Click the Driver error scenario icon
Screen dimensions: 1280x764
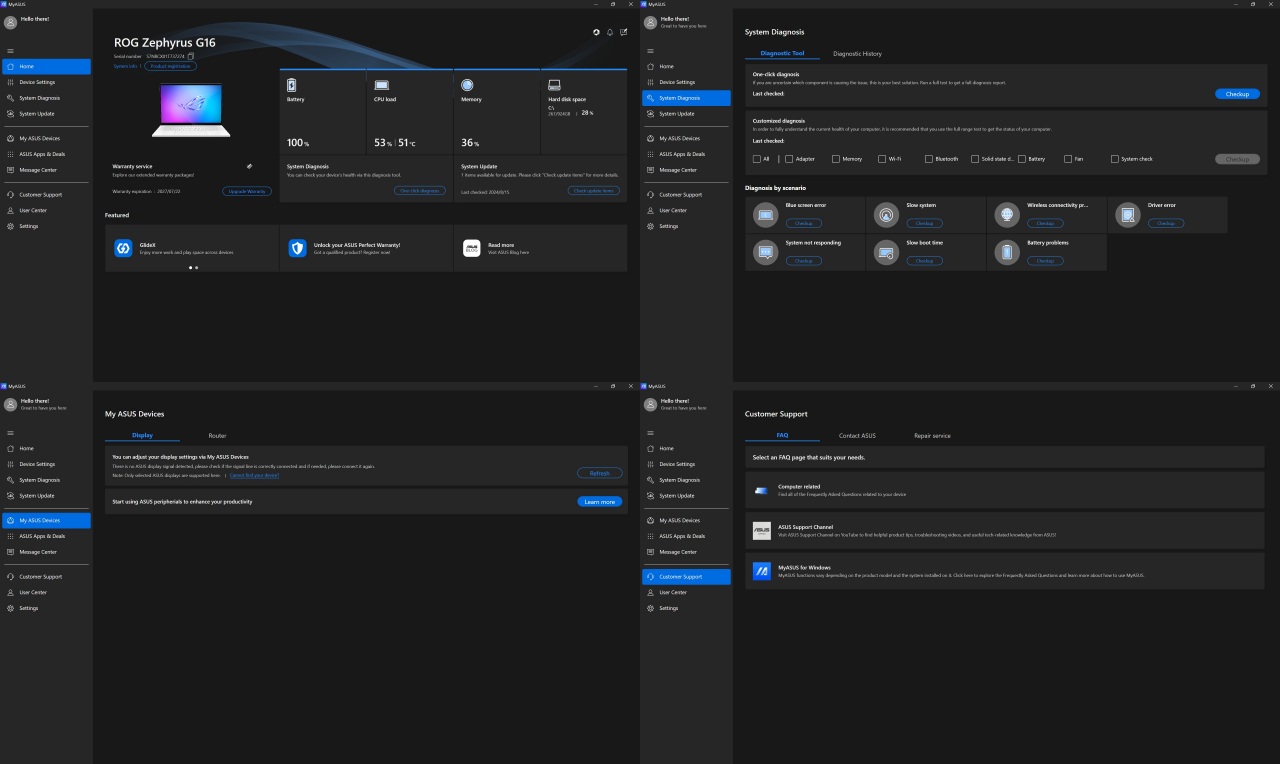coord(1128,215)
